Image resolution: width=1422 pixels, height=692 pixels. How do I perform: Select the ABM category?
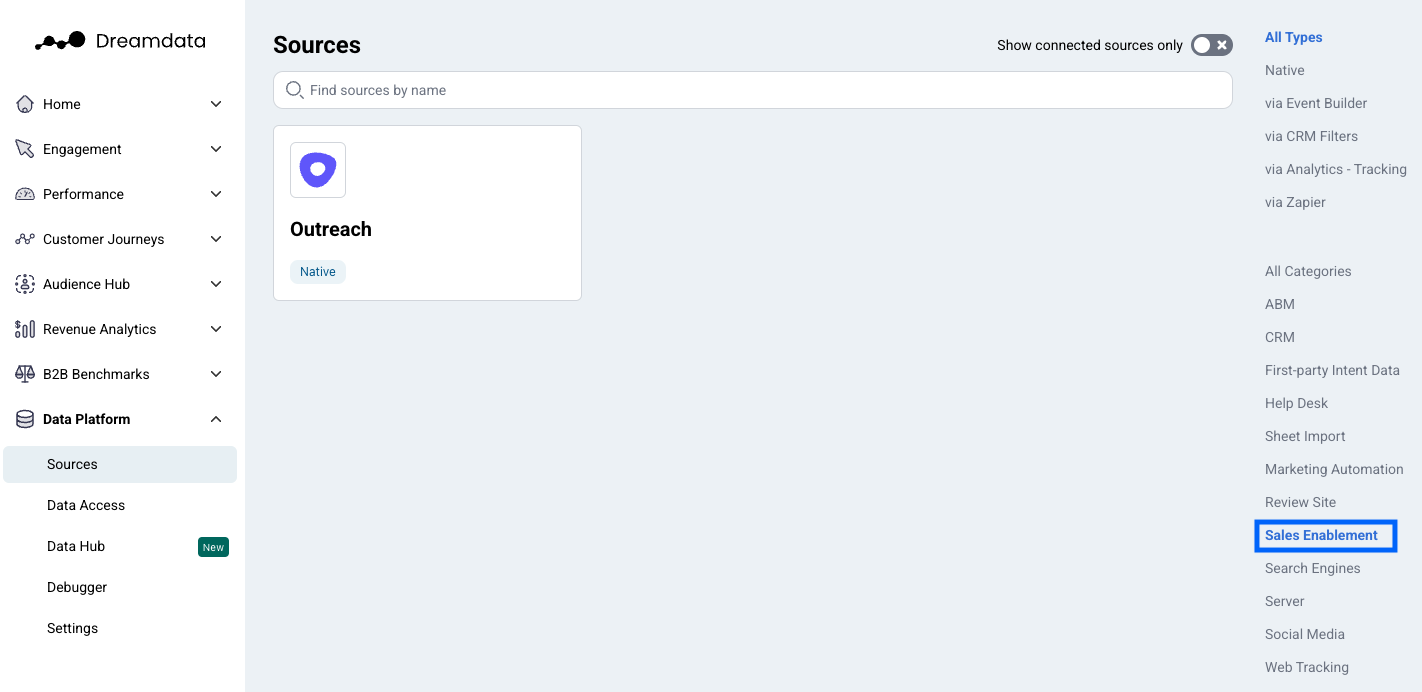click(x=1279, y=304)
